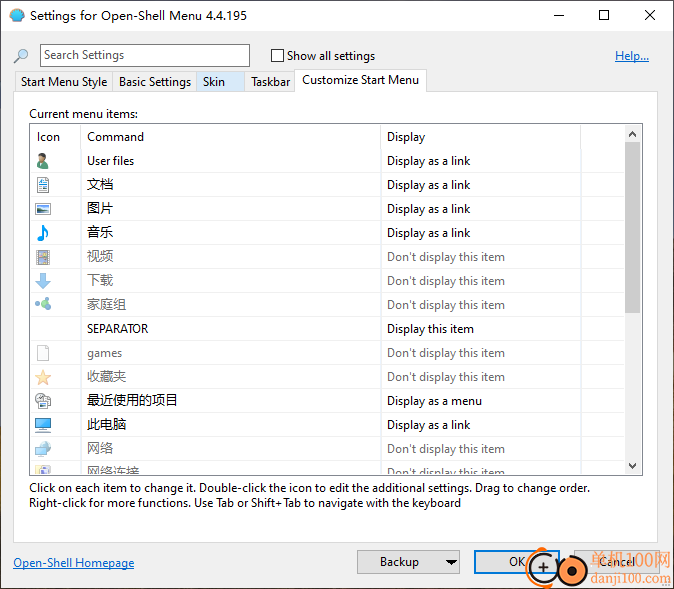Click the 文档 document icon
This screenshot has width=674, height=589.
[x=43, y=185]
